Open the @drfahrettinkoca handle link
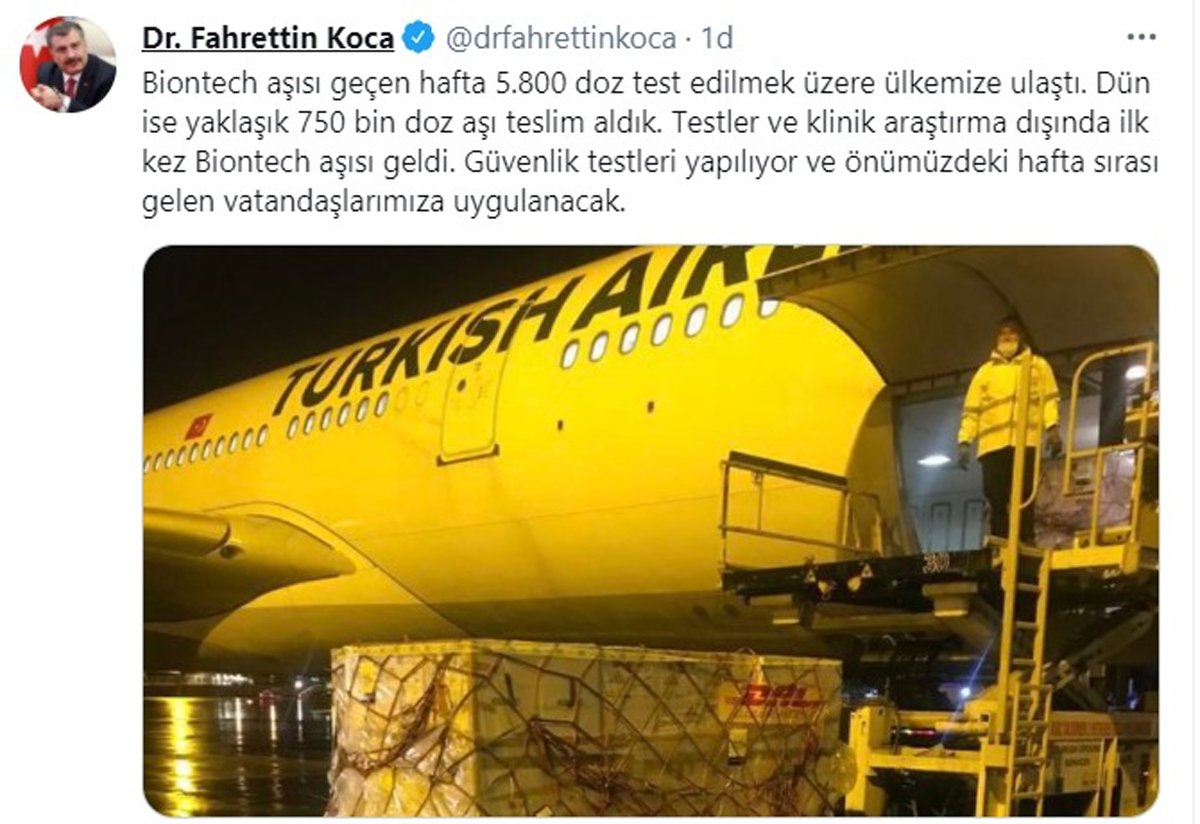The width and height of the screenshot is (1200, 824). point(561,38)
